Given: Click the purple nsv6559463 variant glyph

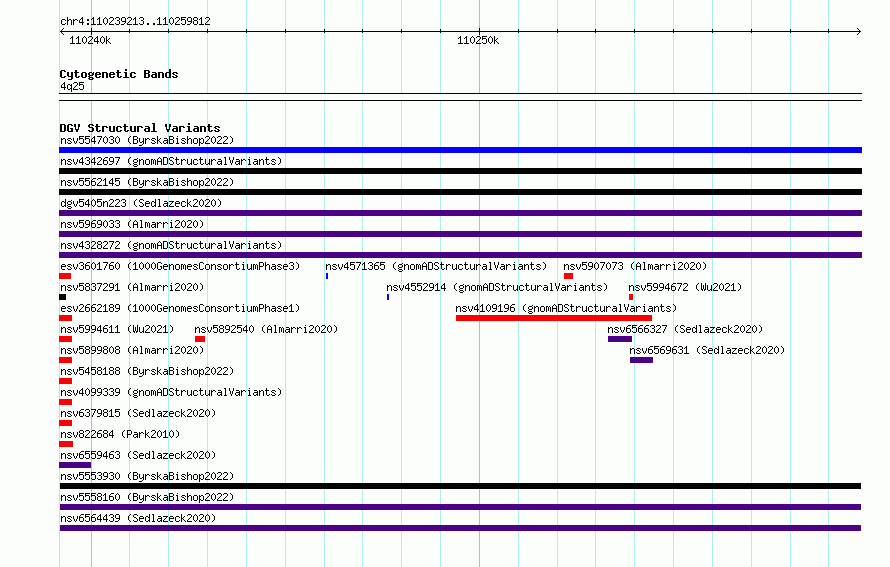Looking at the screenshot, I should tap(75, 465).
